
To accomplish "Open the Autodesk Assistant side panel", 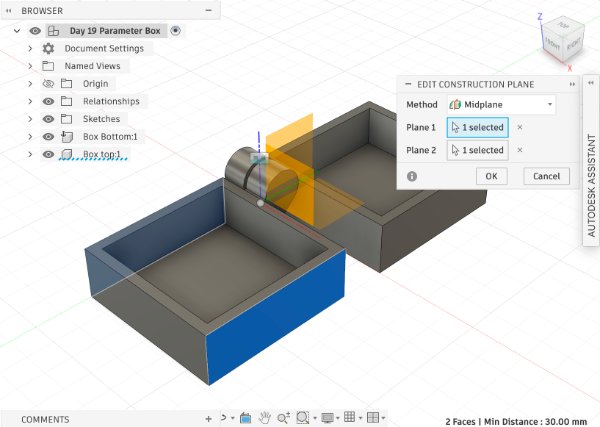I will click(591, 186).
